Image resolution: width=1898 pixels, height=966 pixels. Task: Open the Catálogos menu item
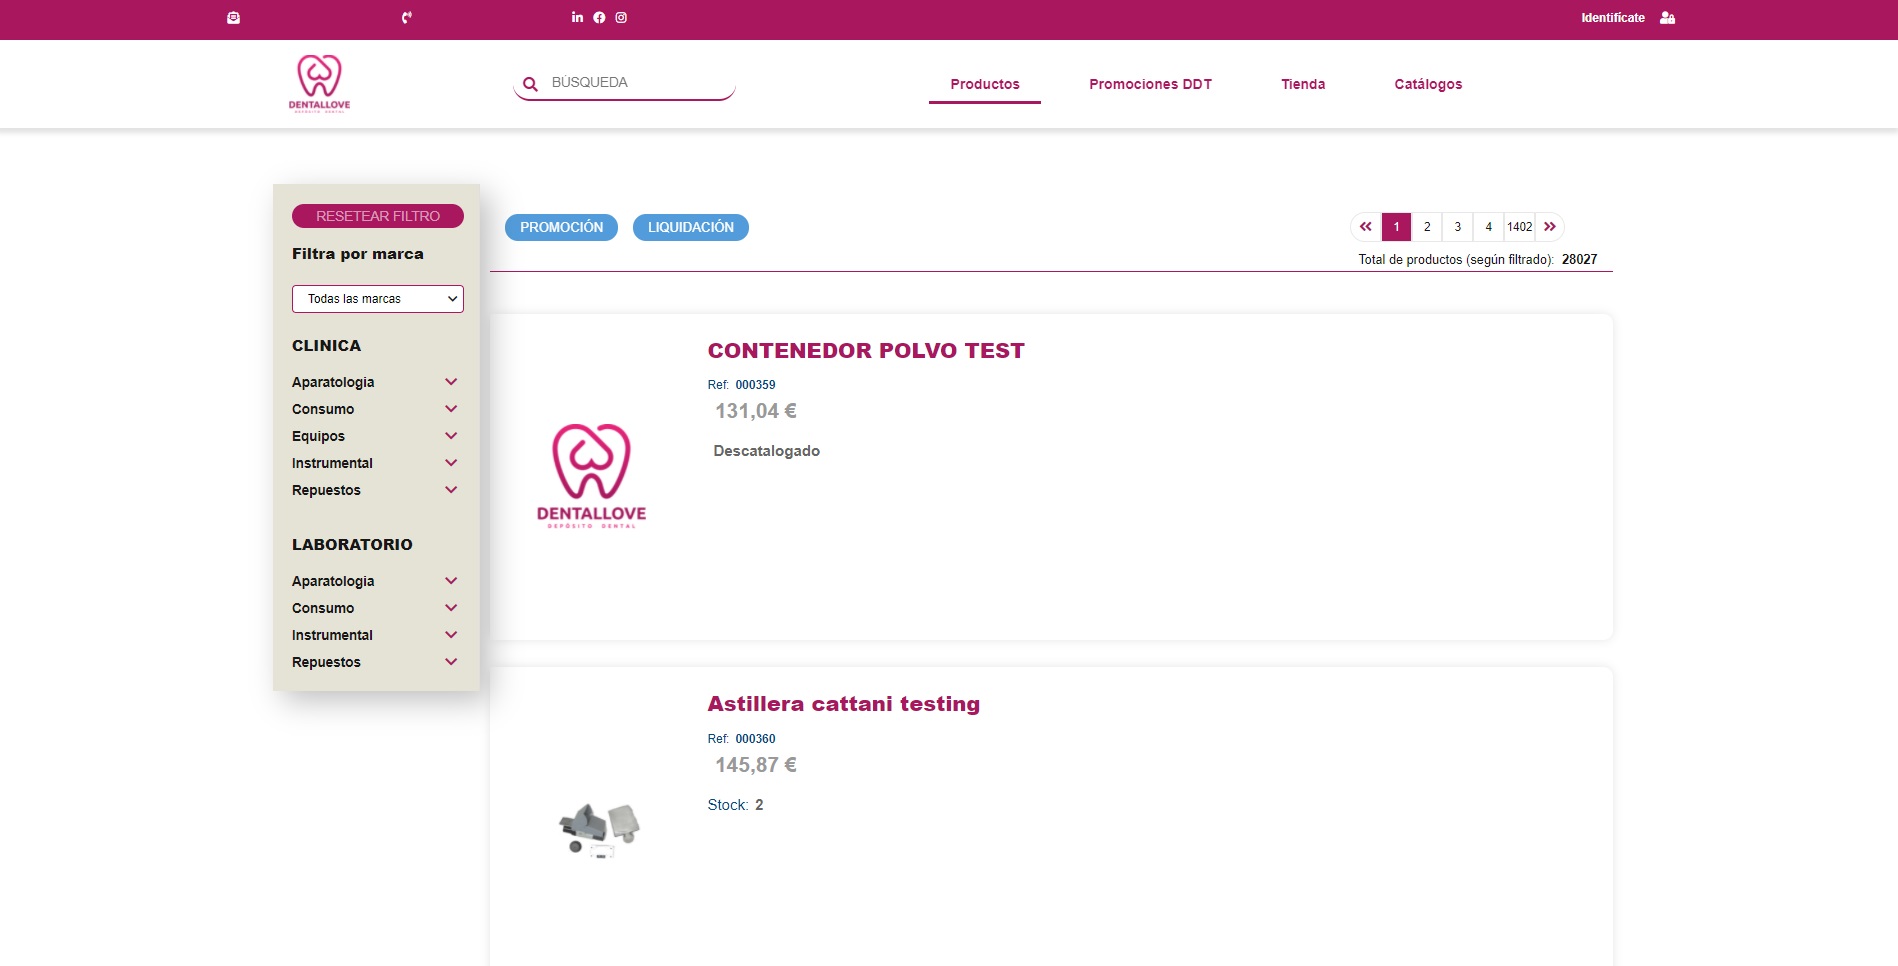(1428, 84)
